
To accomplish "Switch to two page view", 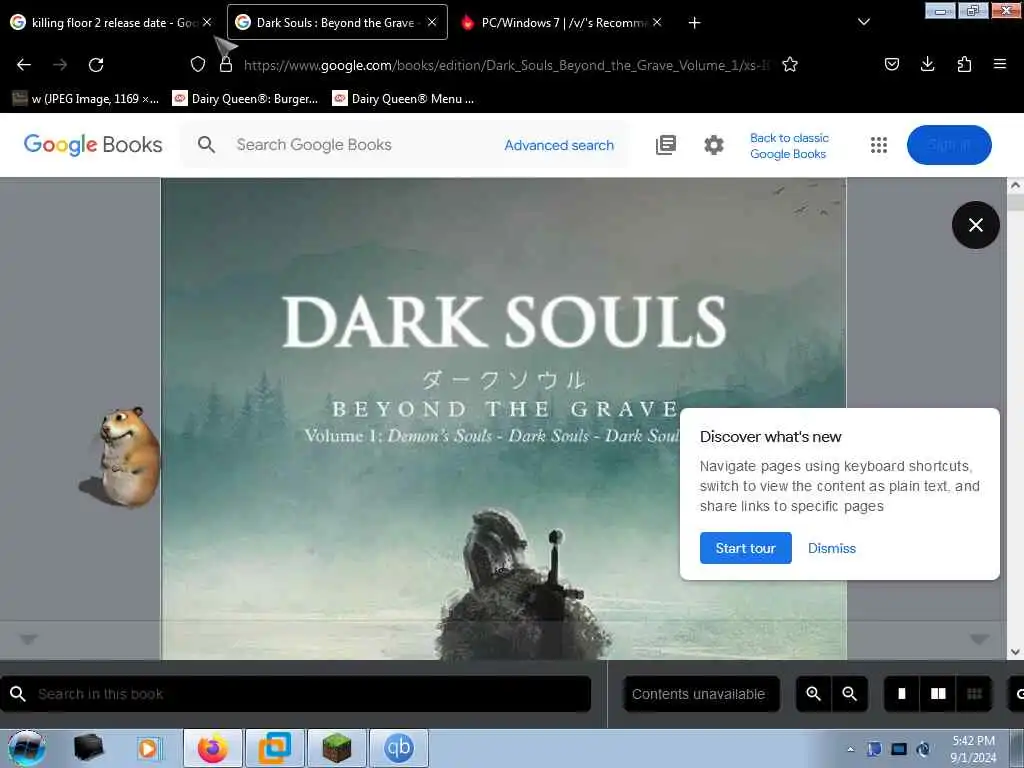I will 938,694.
